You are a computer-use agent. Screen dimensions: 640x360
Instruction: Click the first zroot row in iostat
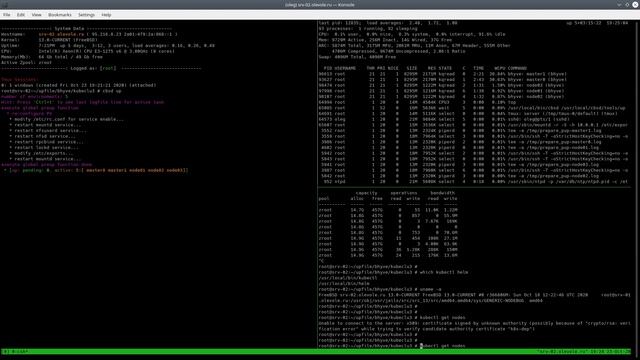coord(388,210)
